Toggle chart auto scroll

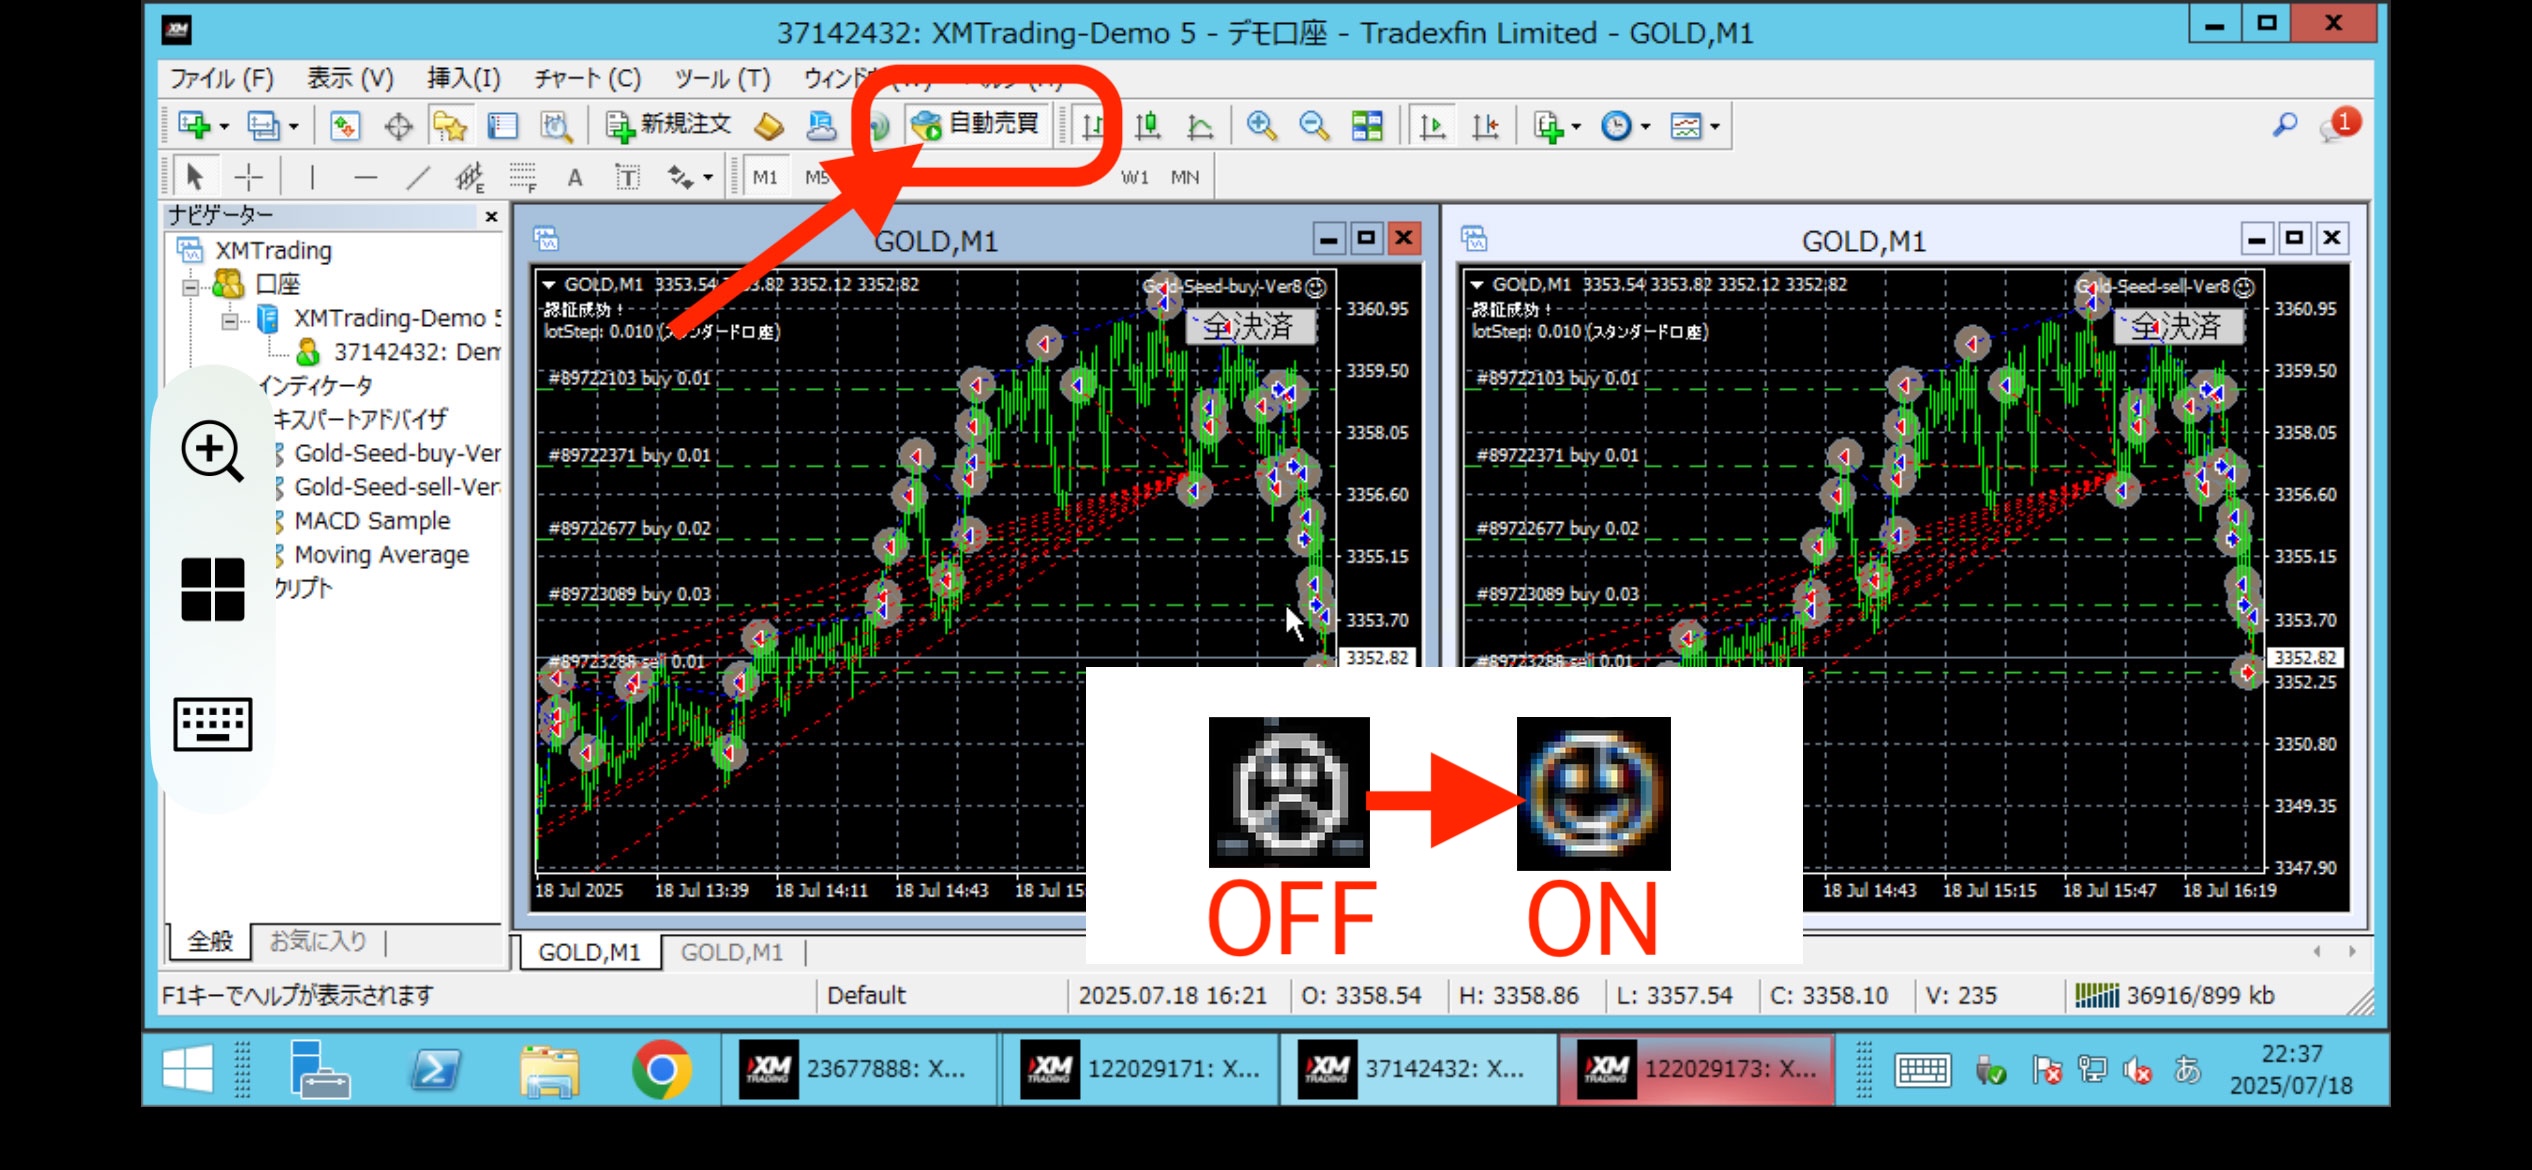point(1432,126)
